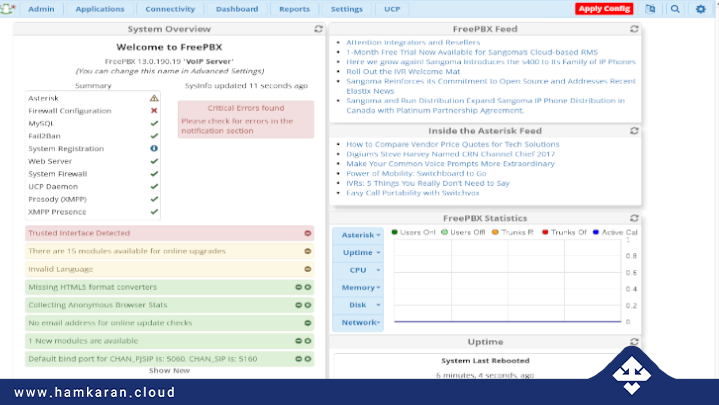Click the Fail2Ban green check status icon
Screen dimensions: 719x405
pyautogui.click(x=154, y=136)
